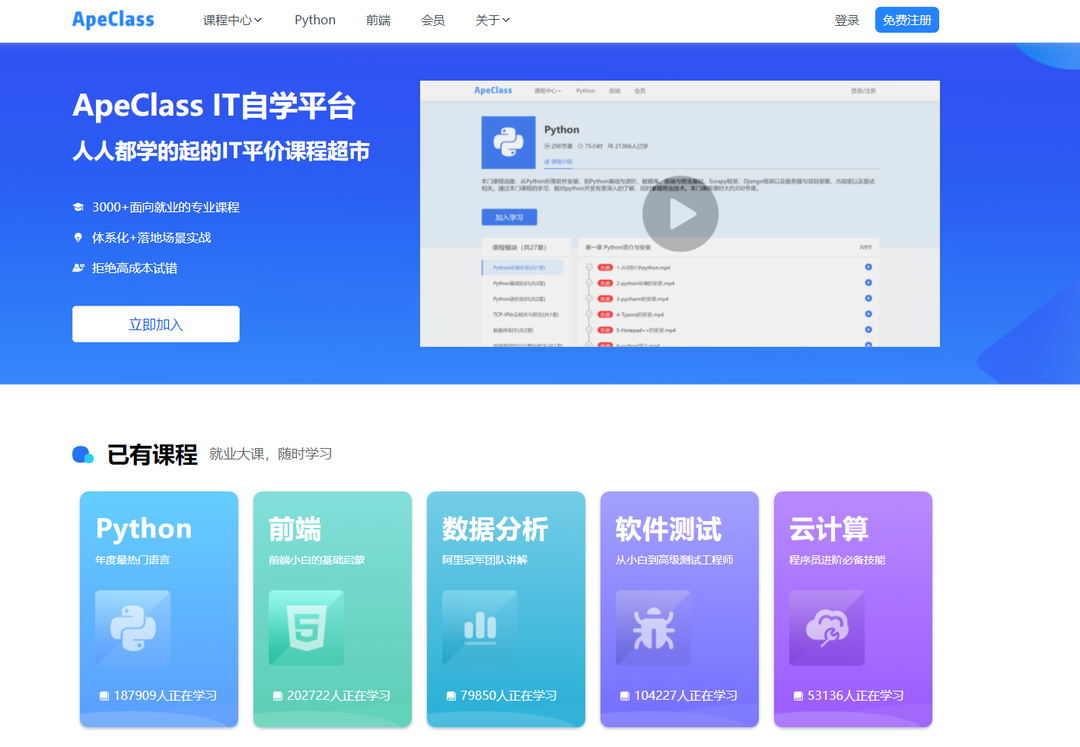Click the 前端小白的基础启蒙 subtitle text
Screen dimensions: 1080x747
point(317,560)
